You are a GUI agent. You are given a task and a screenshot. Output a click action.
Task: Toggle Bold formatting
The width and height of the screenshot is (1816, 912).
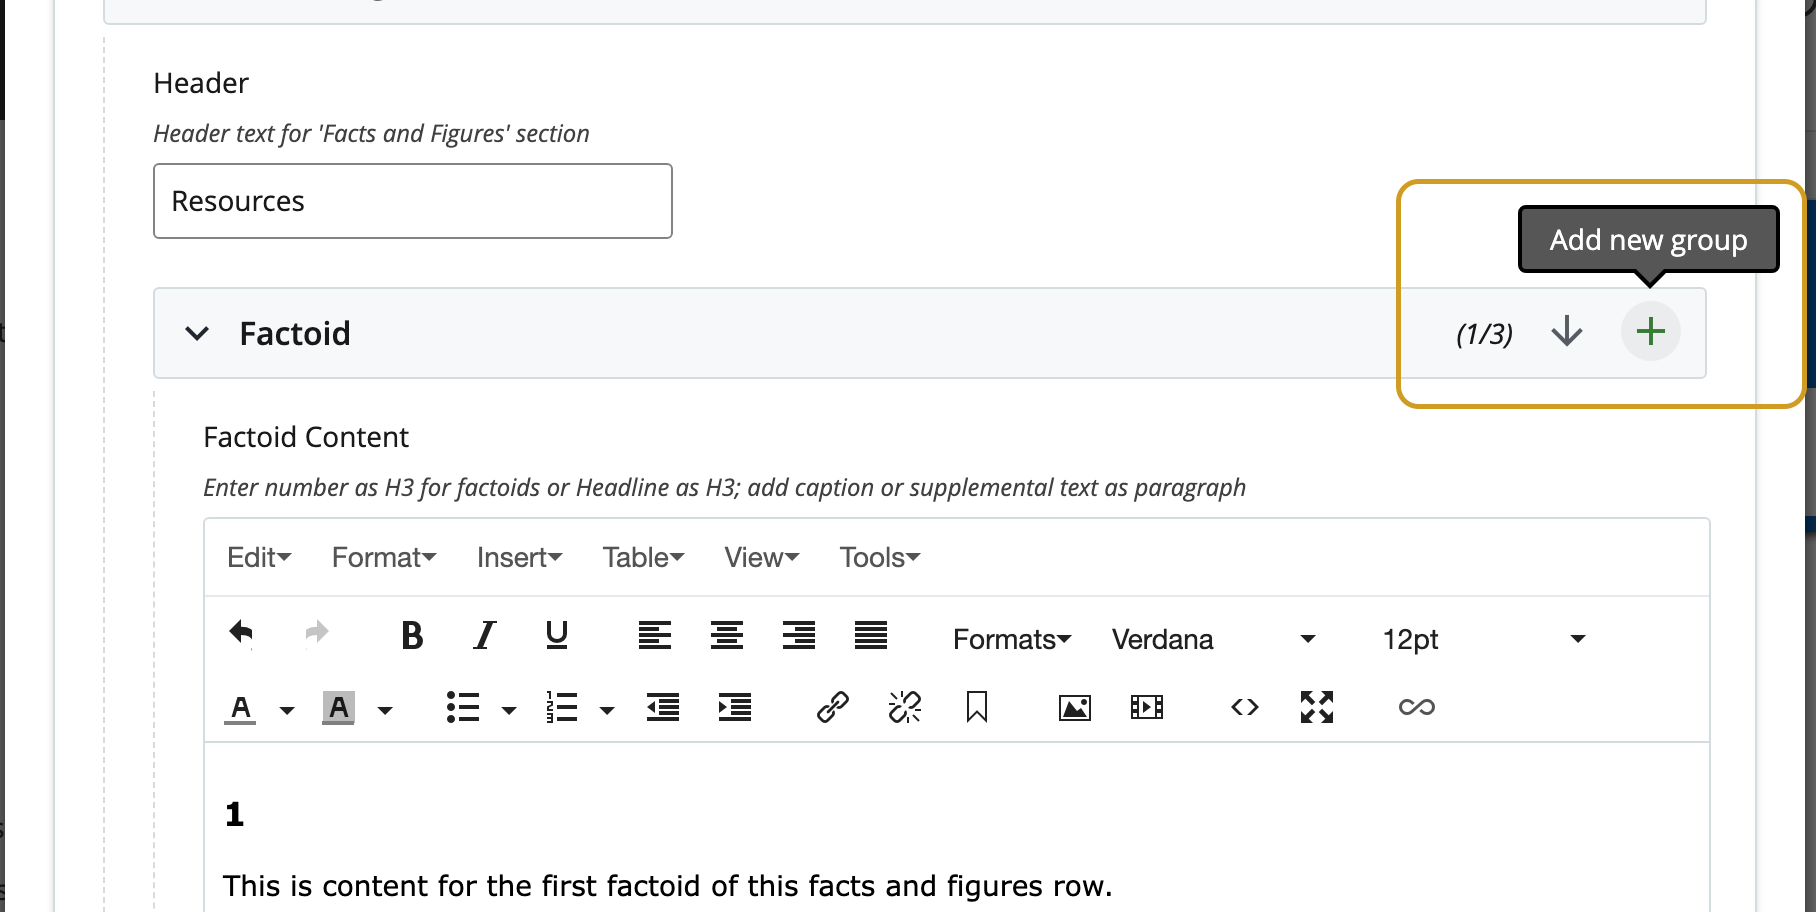411,635
